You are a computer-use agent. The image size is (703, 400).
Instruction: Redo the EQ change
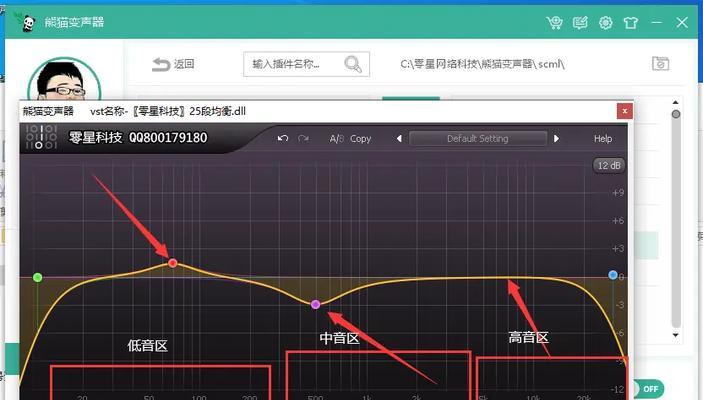304,139
